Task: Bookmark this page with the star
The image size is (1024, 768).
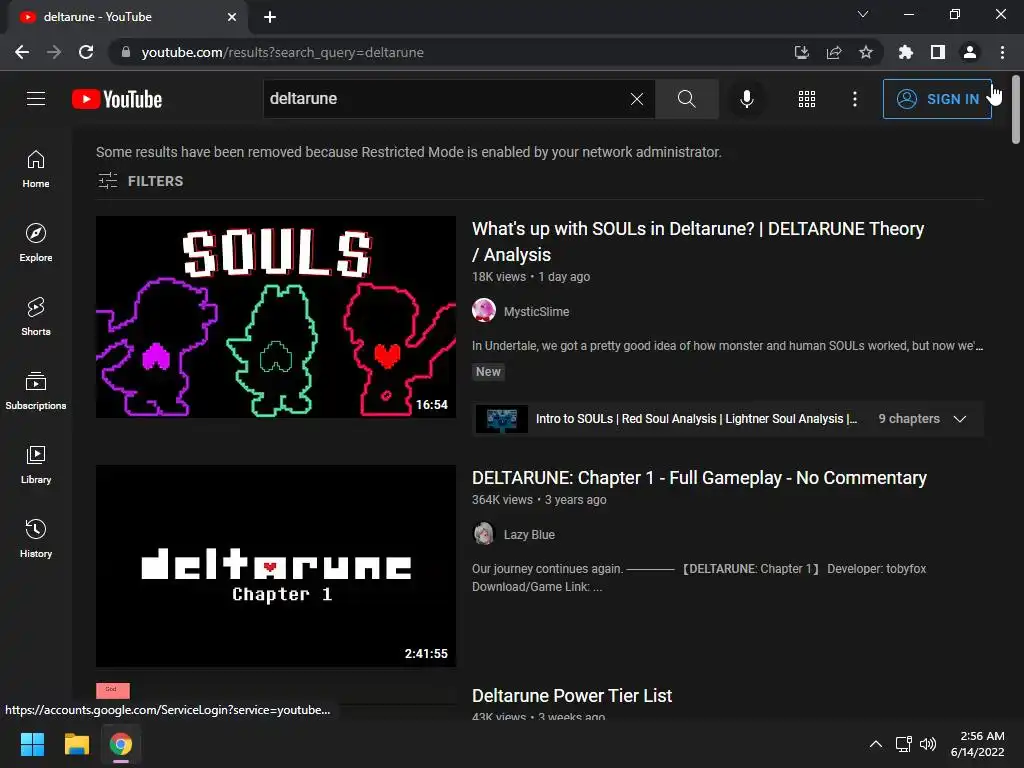Action: point(865,52)
